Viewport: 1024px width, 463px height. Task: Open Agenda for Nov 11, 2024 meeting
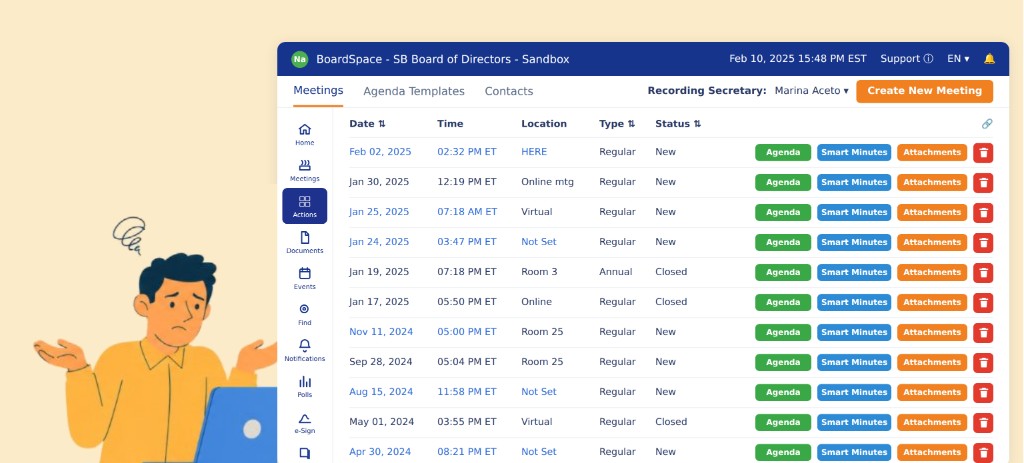(783, 332)
